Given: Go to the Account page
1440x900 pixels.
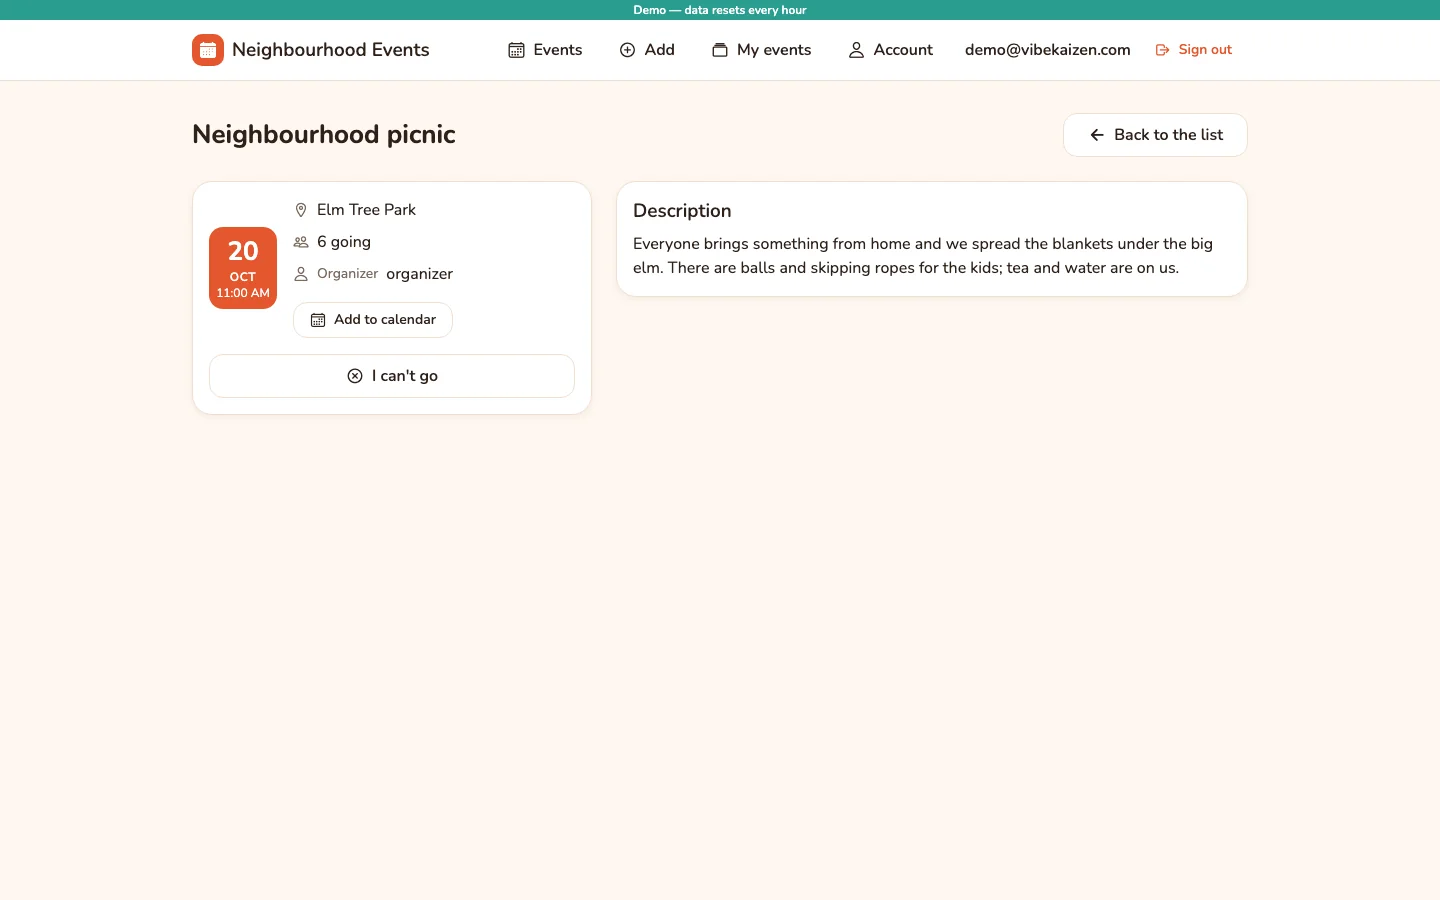Looking at the screenshot, I should 890,50.
